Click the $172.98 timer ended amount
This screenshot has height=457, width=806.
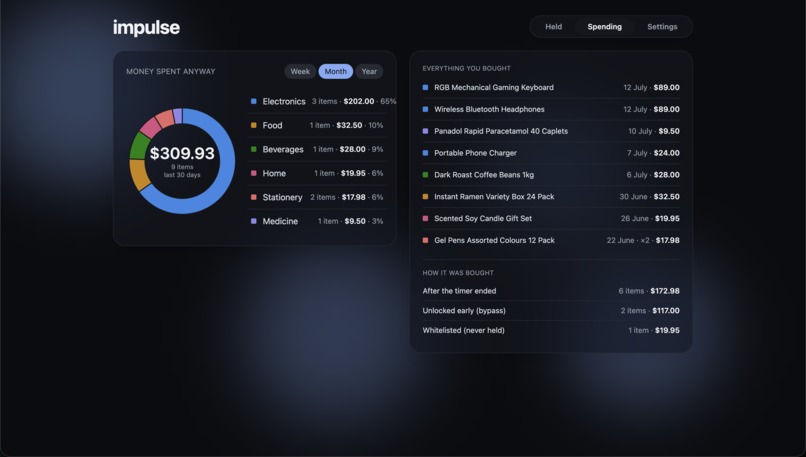point(665,291)
